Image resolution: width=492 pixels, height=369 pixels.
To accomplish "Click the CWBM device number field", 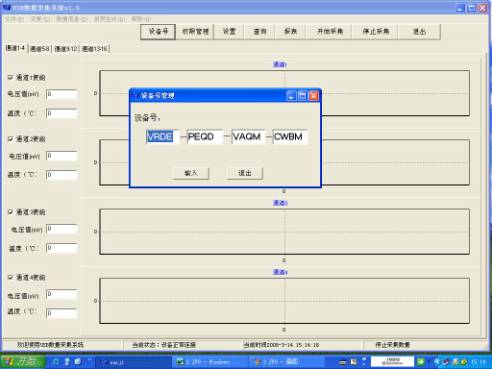I will (290, 136).
